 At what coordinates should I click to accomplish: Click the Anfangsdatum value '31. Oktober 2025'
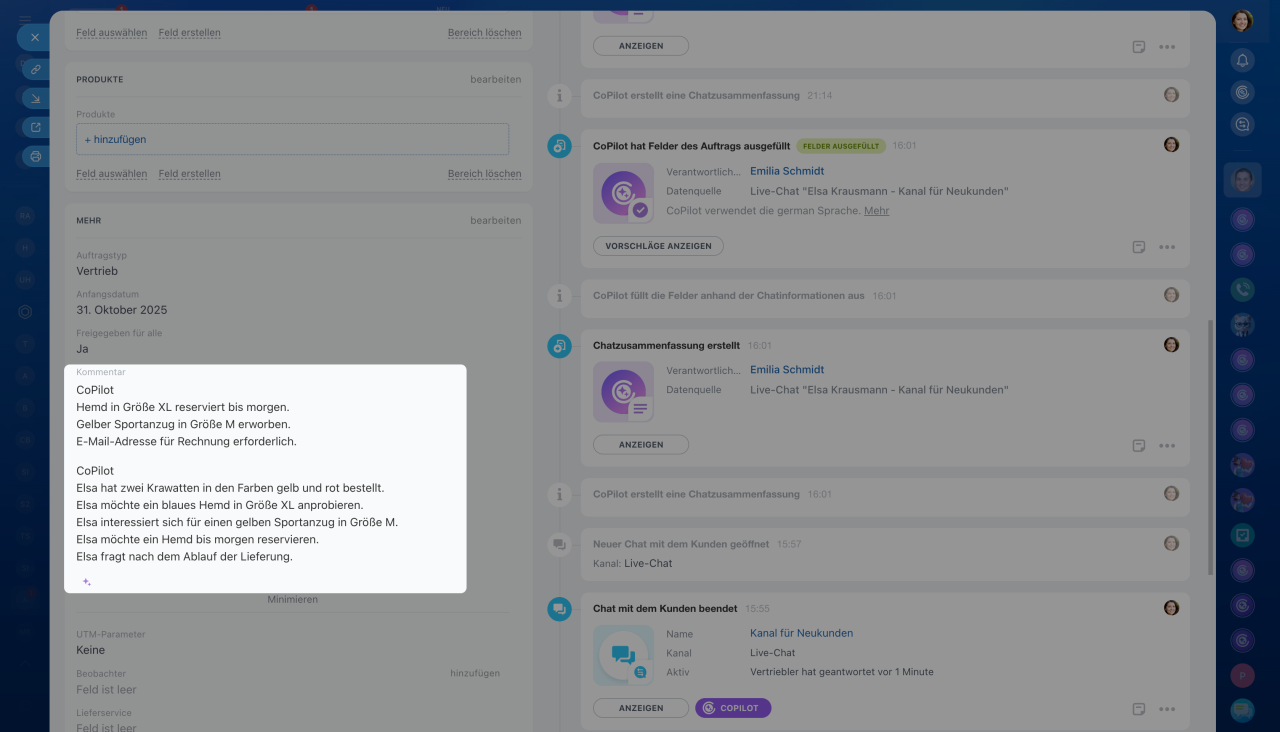(122, 310)
